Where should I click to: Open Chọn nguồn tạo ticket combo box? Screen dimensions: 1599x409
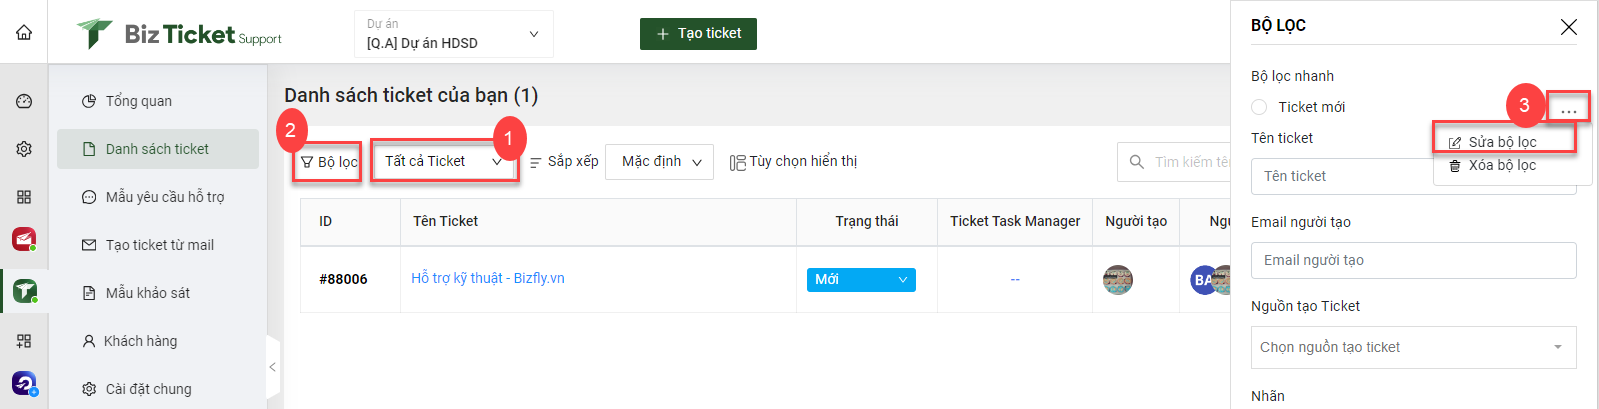[x=1413, y=347]
